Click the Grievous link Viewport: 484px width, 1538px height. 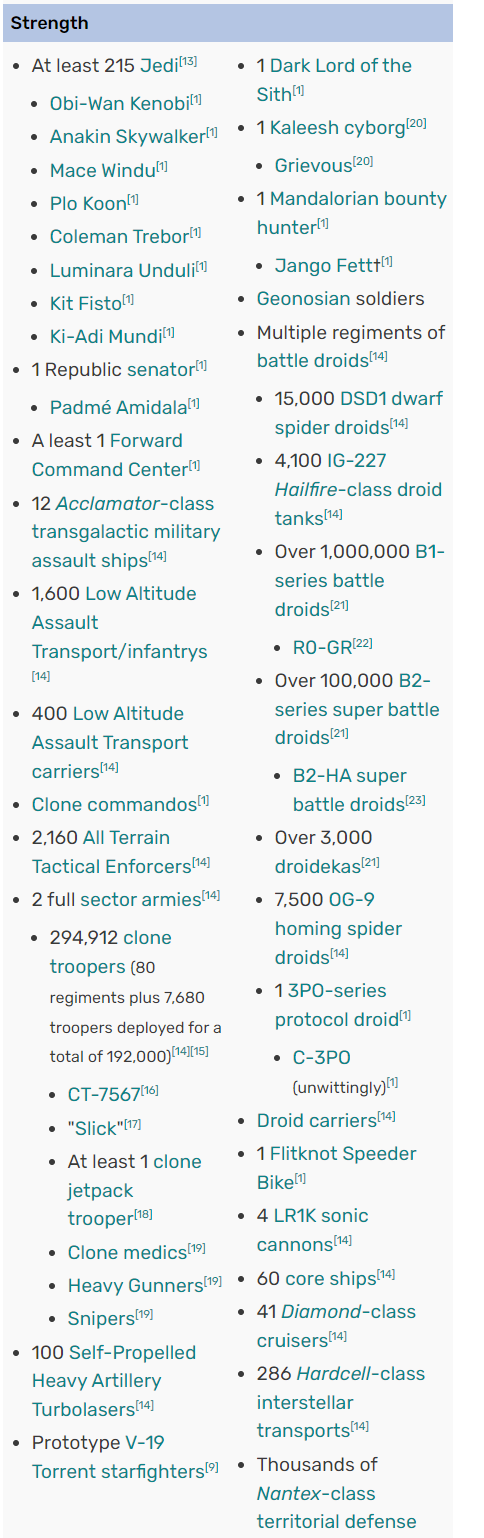314,165
